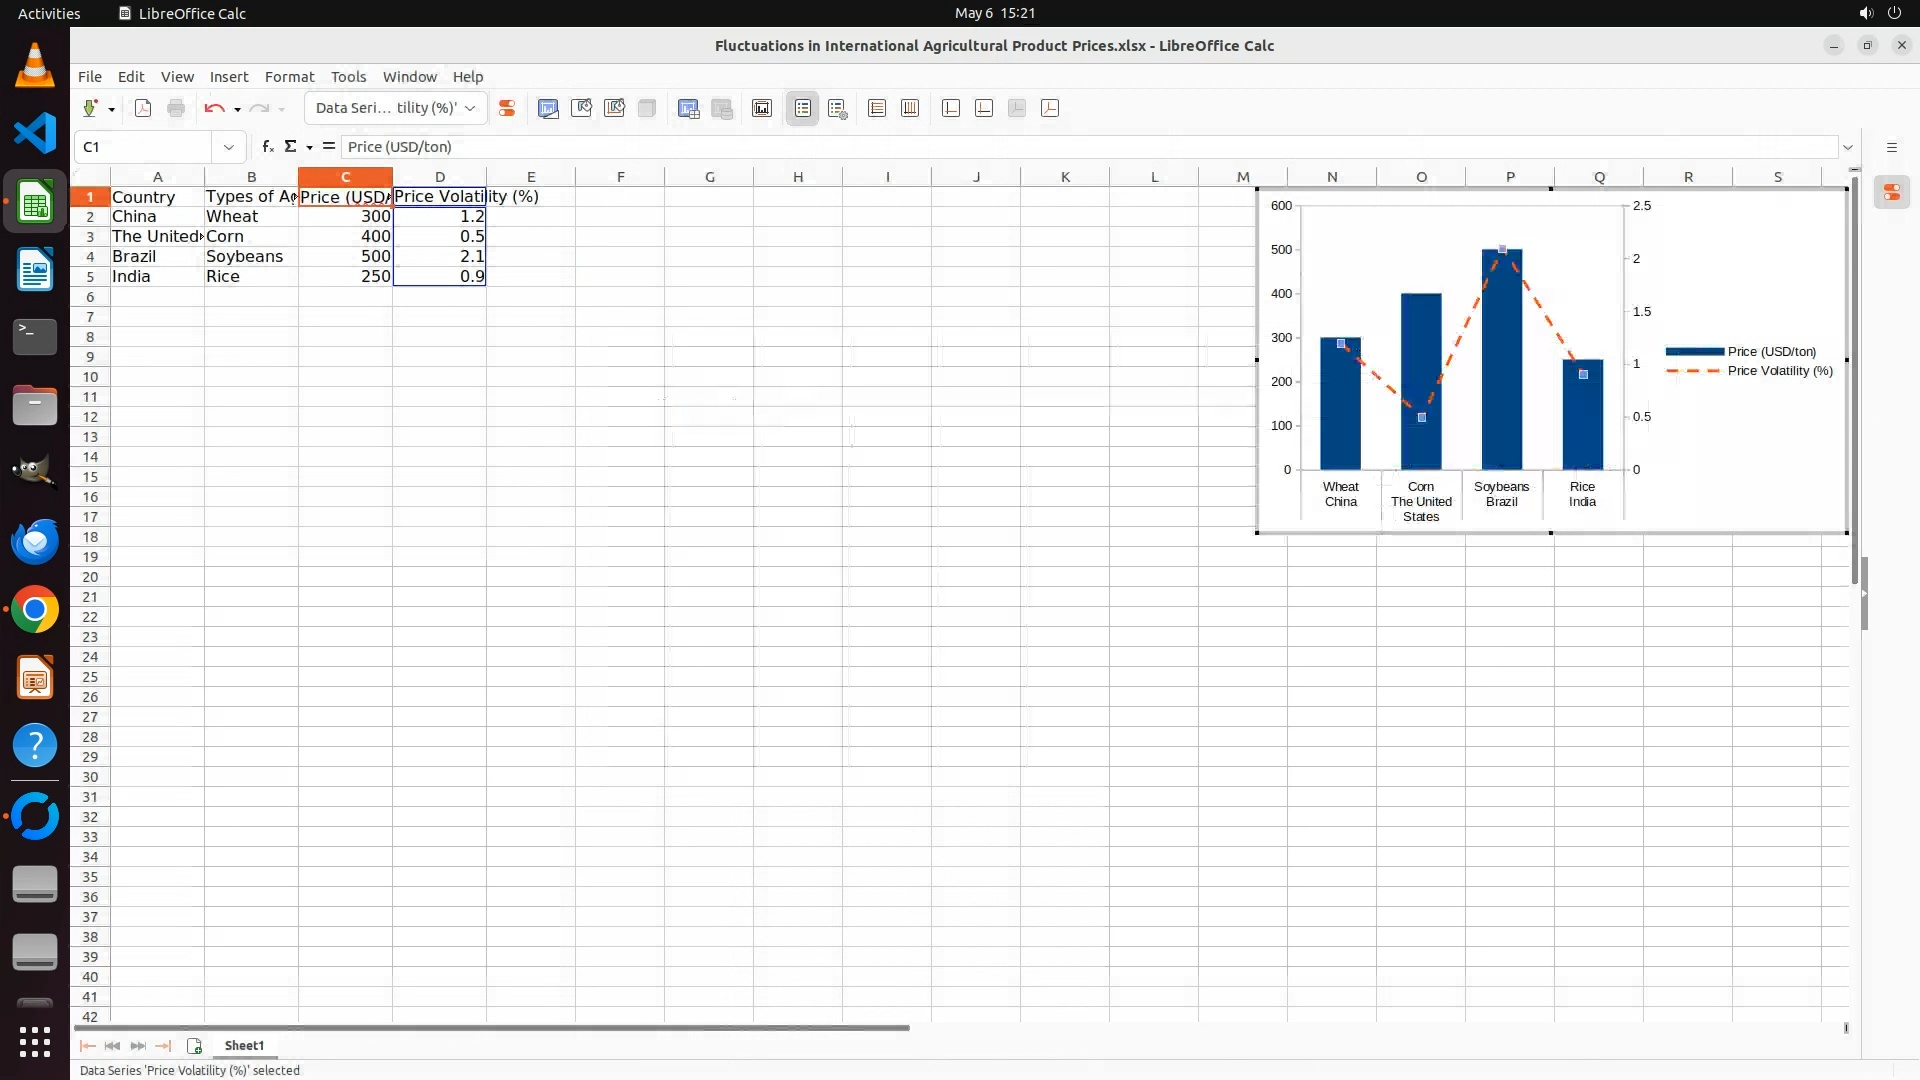The width and height of the screenshot is (1920, 1080).
Task: Toggle Horizontal Grids in chart toolbar
Action: tap(877, 109)
